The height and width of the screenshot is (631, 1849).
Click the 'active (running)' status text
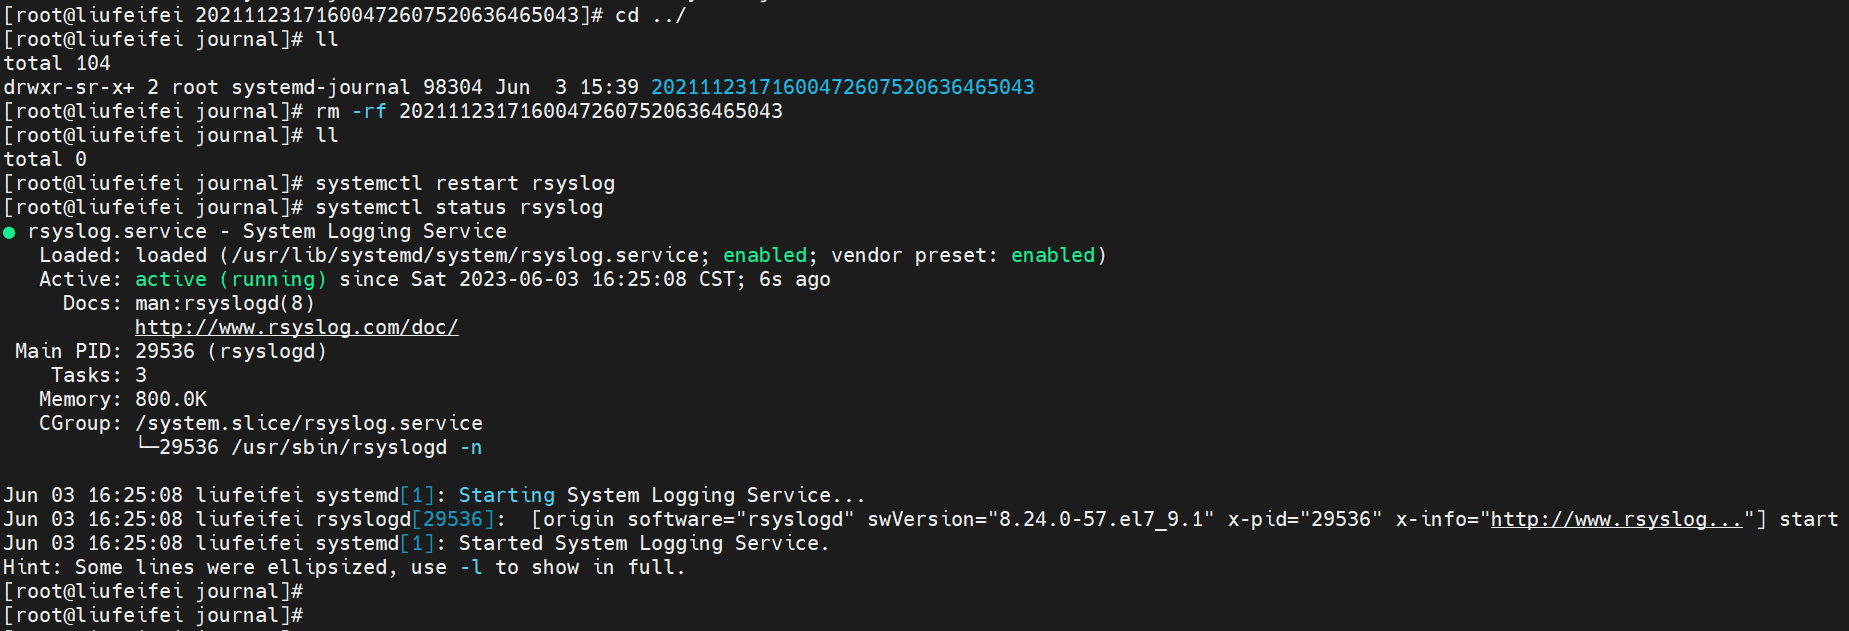230,280
